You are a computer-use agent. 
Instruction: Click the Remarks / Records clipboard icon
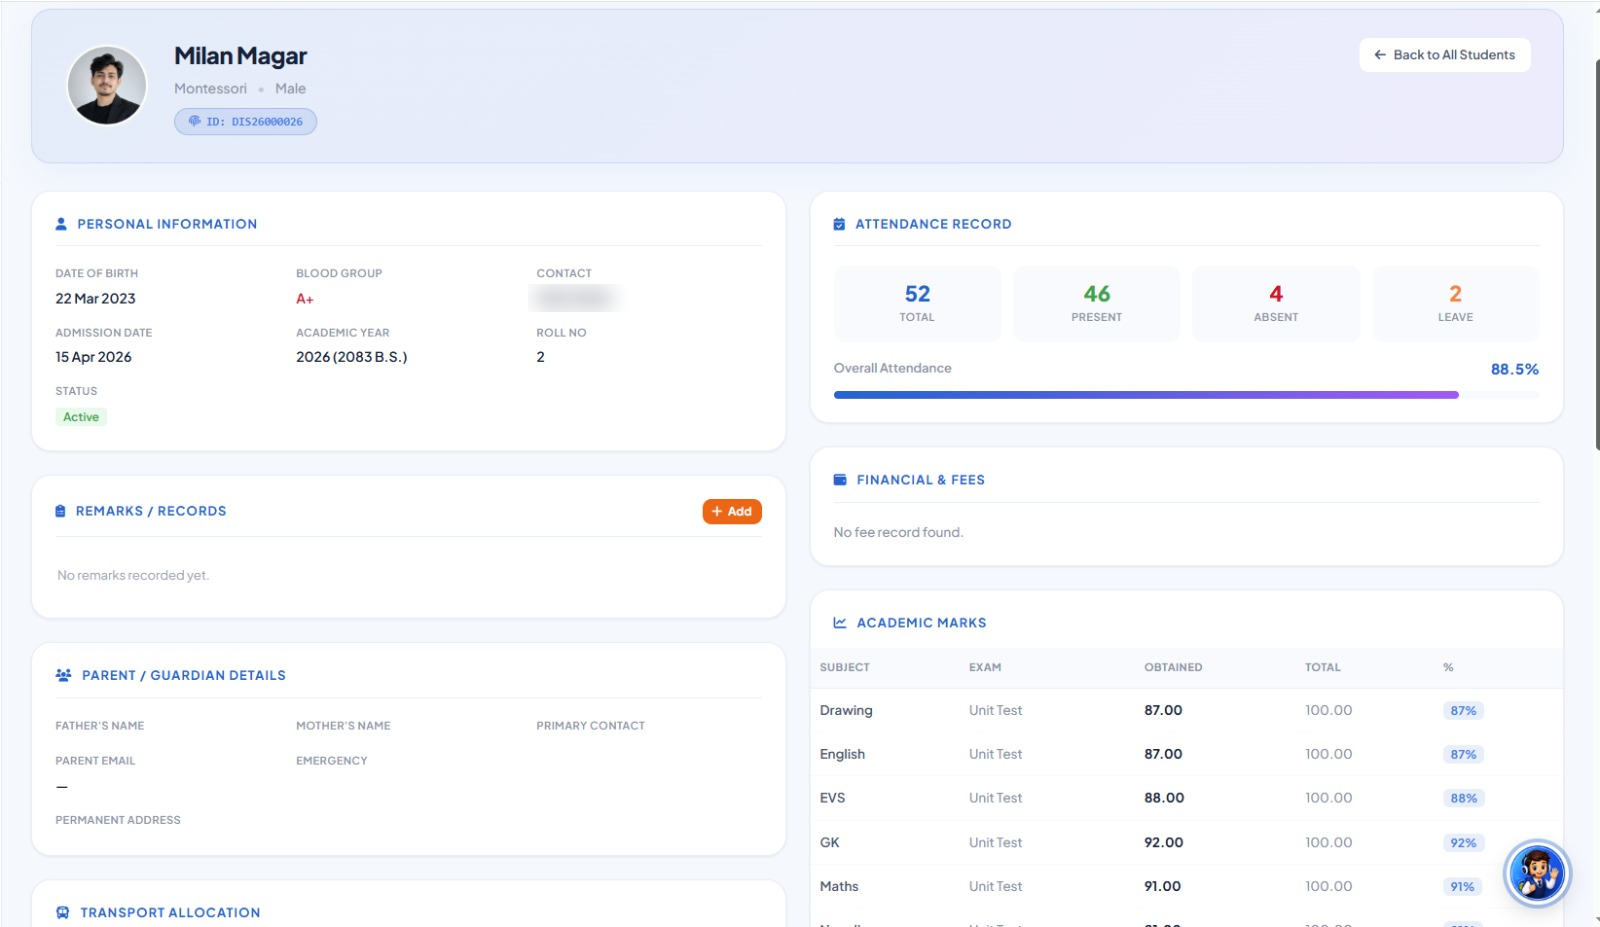click(60, 511)
